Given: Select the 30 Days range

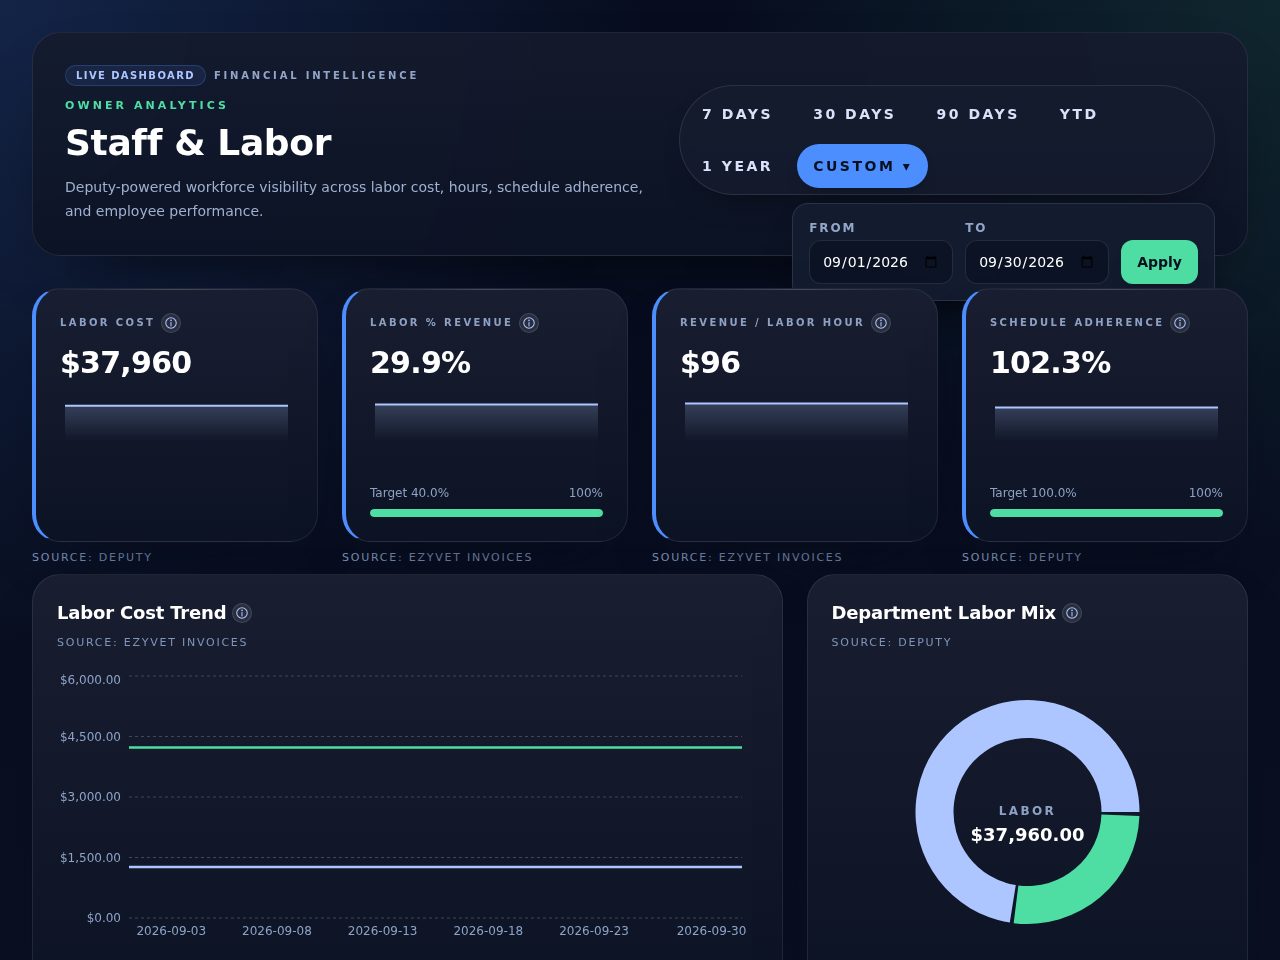Looking at the screenshot, I should coord(854,114).
